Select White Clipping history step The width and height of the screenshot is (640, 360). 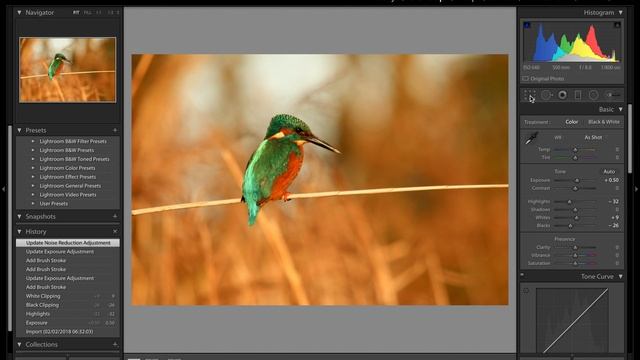tap(68, 296)
